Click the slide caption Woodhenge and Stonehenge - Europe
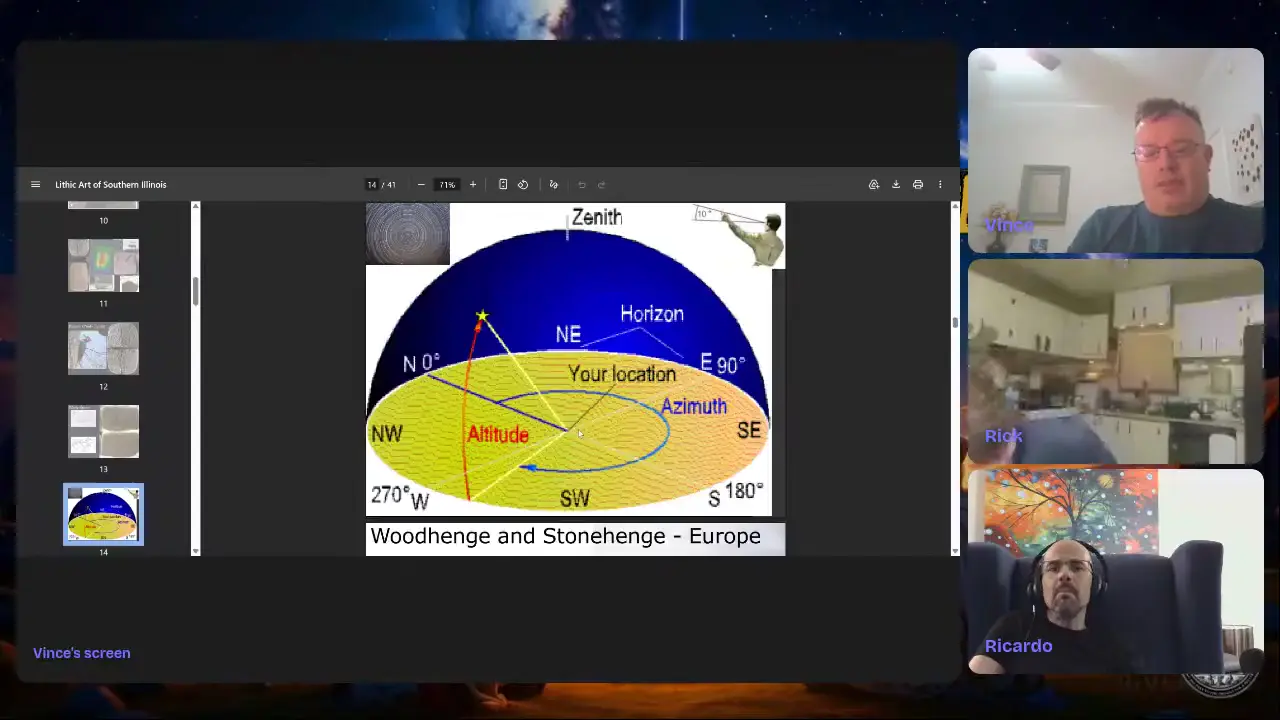 [x=566, y=537]
